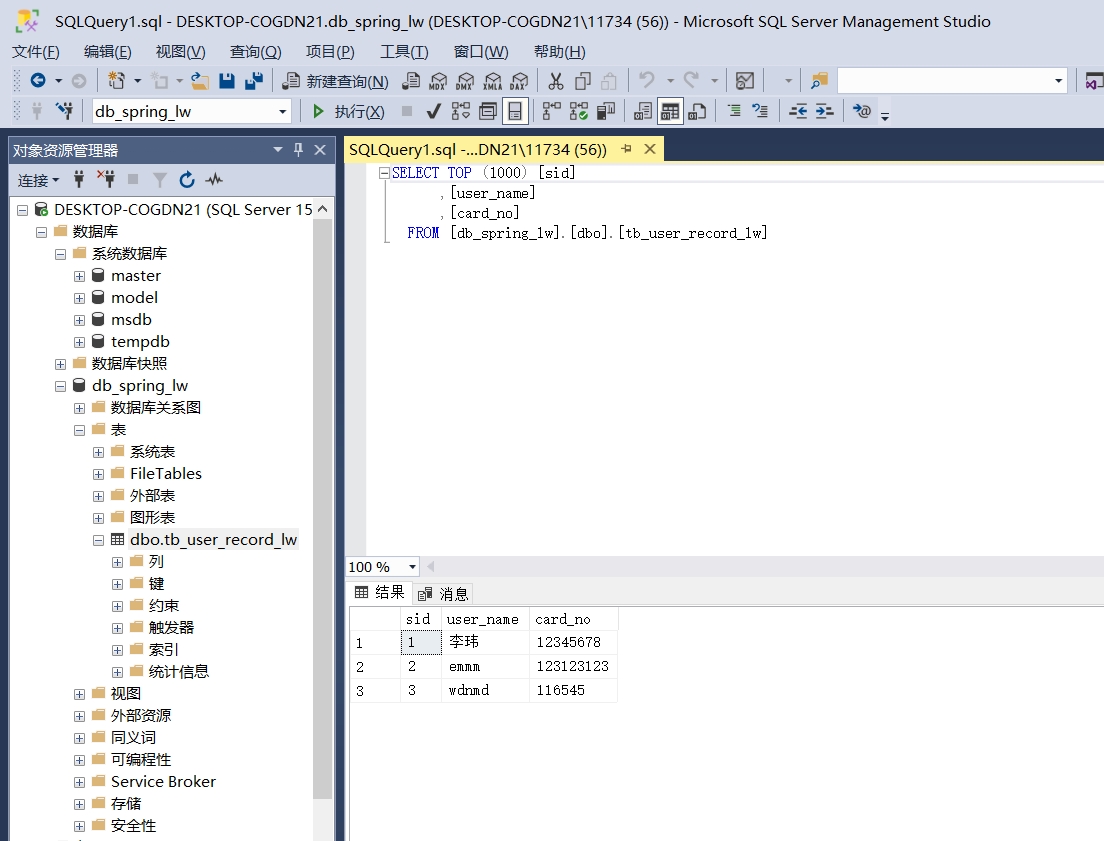1104x841 pixels.
Task: Open the 文件(F) menu
Action: tap(36, 51)
